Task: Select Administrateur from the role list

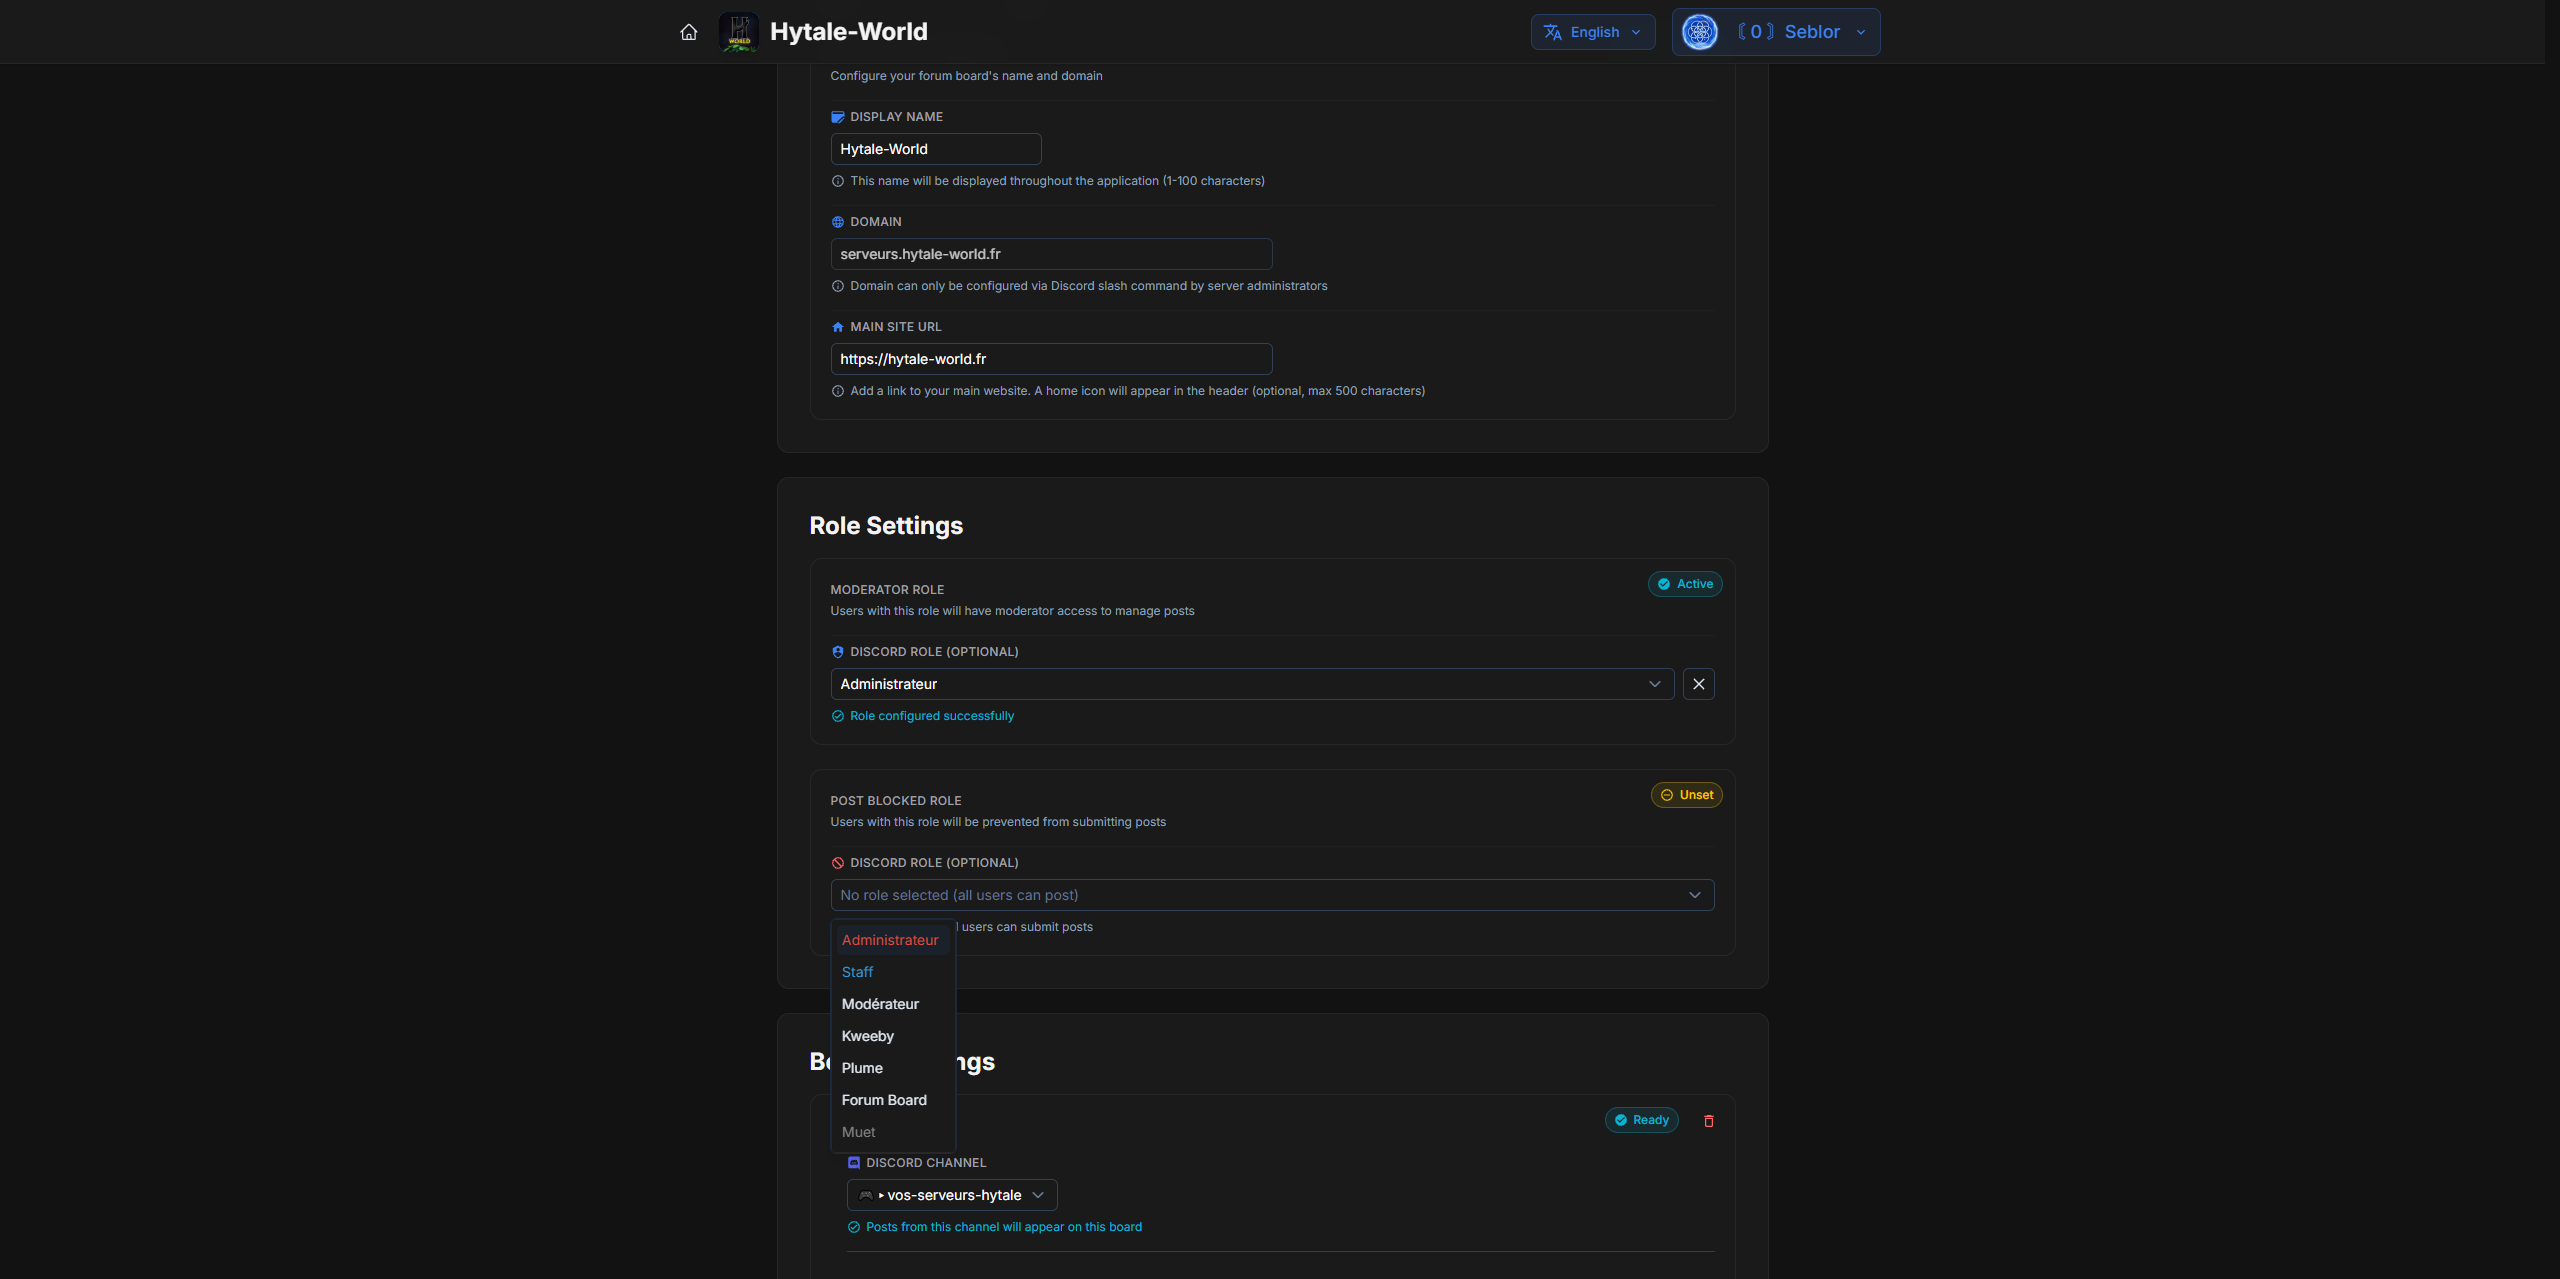Action: coord(893,940)
